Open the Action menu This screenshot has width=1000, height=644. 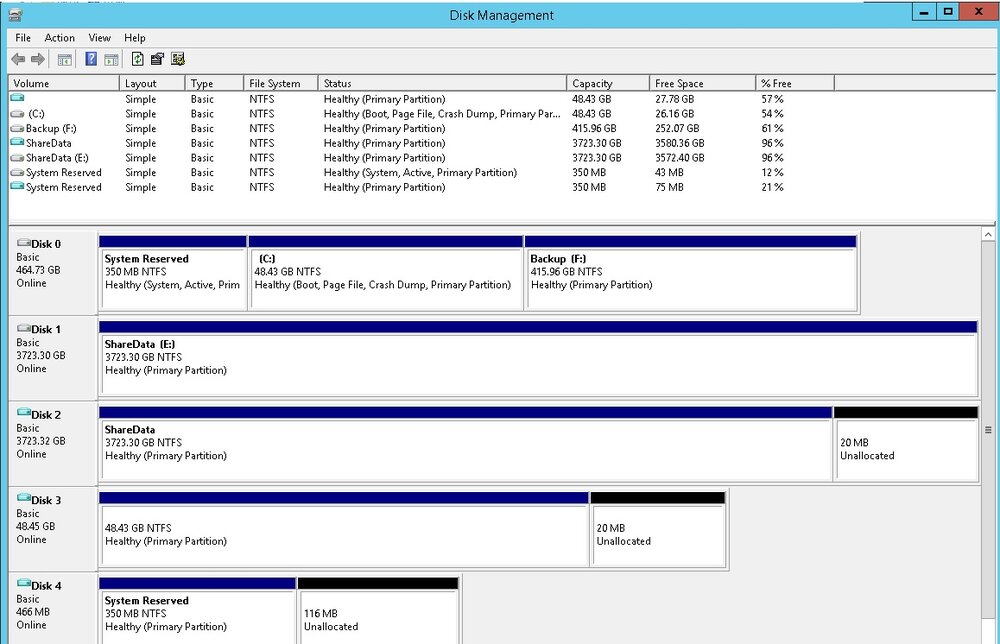coord(59,38)
